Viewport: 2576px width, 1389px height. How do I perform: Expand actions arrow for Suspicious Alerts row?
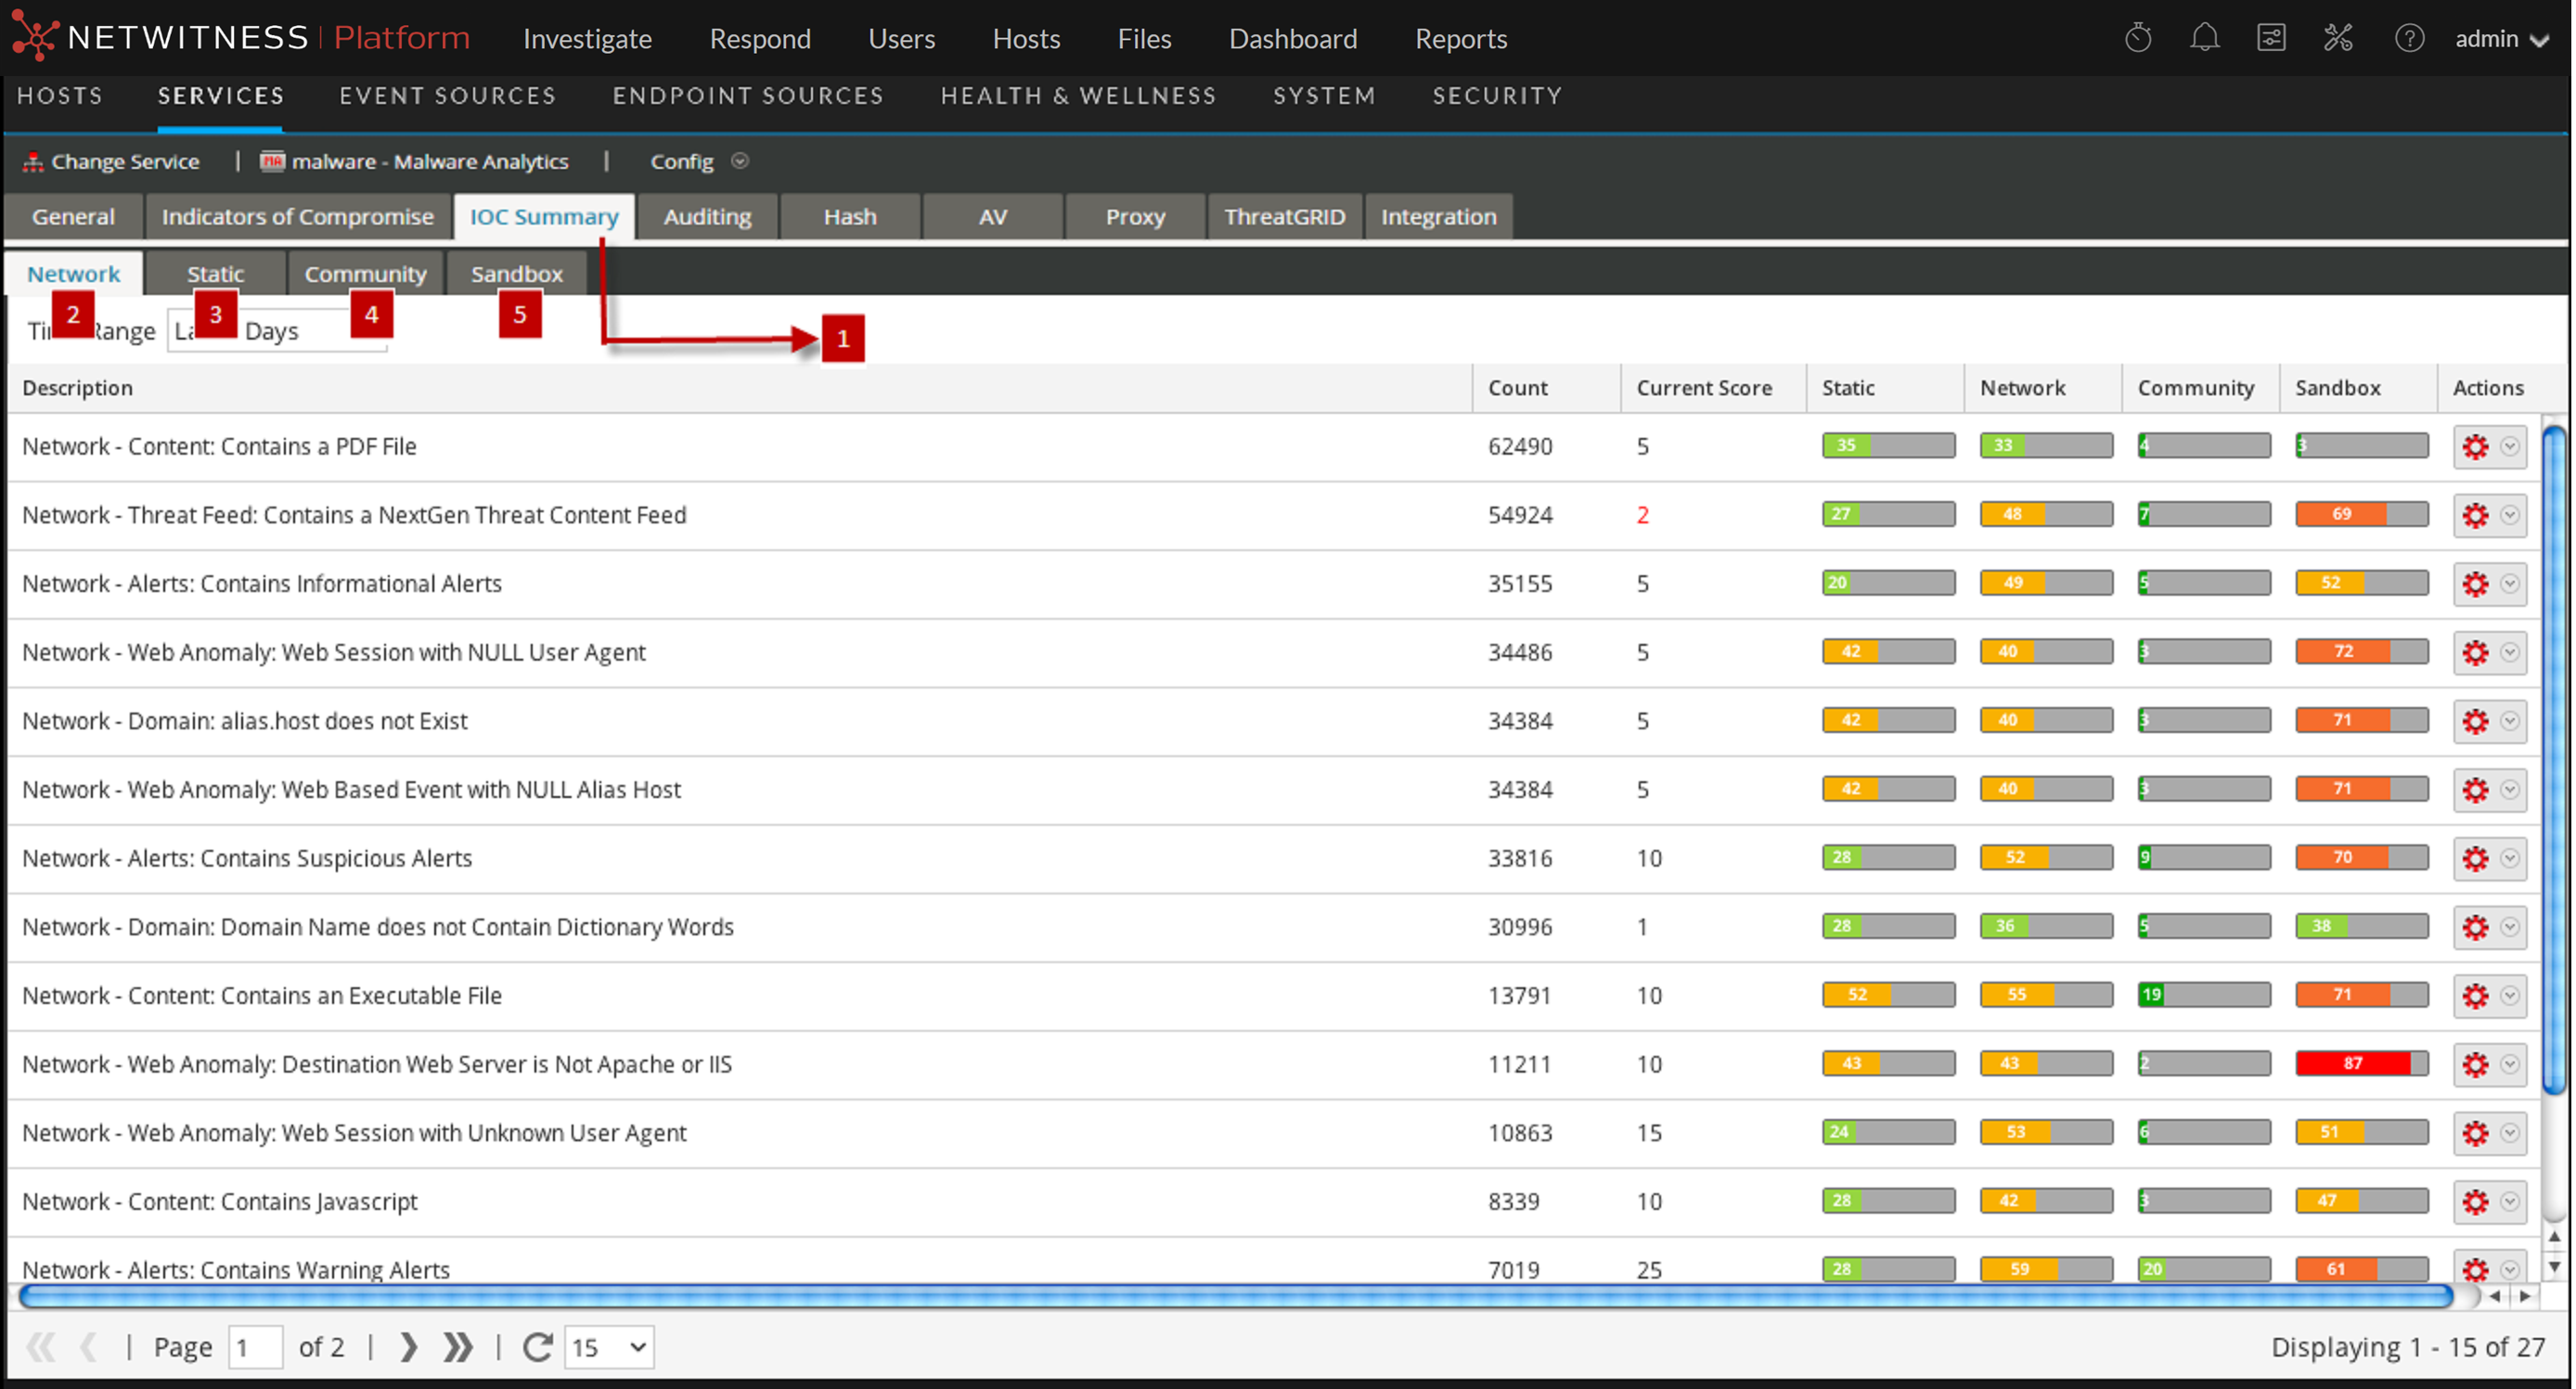point(2510,858)
